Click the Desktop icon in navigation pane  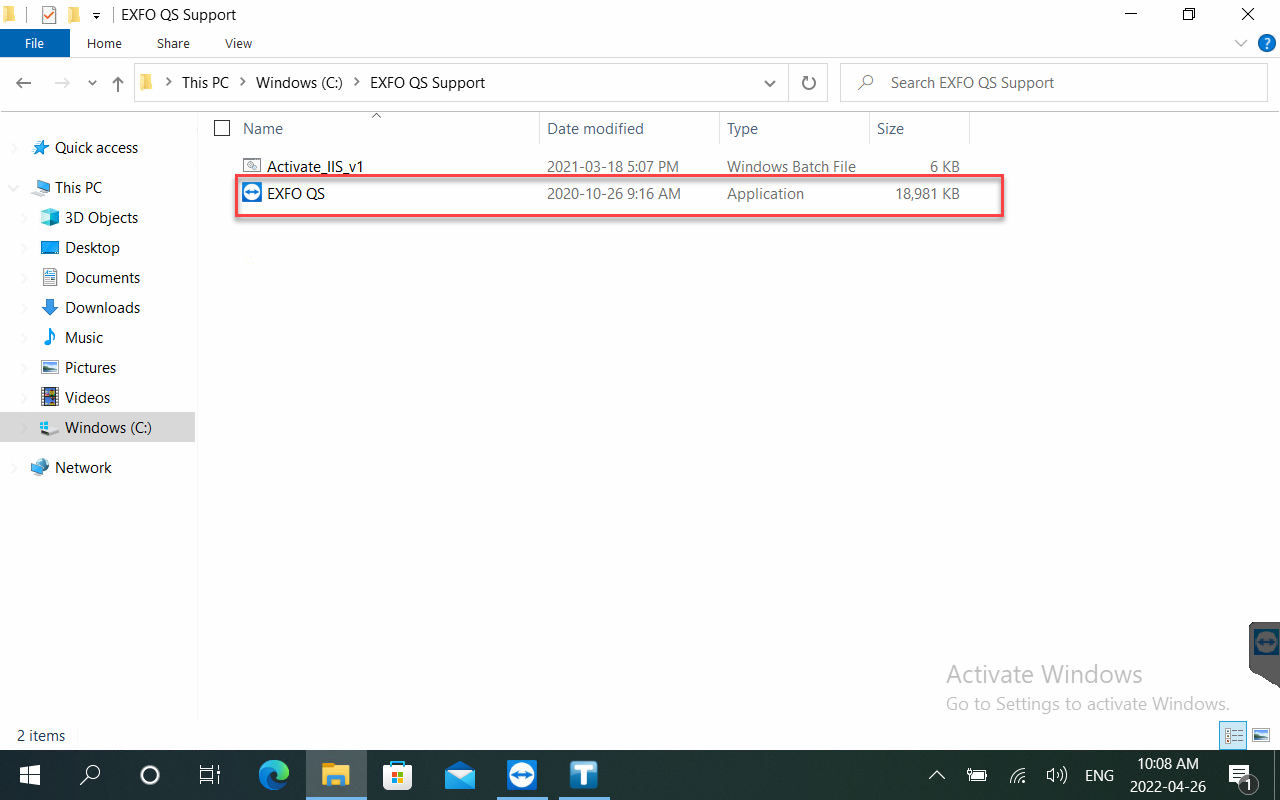click(x=49, y=247)
